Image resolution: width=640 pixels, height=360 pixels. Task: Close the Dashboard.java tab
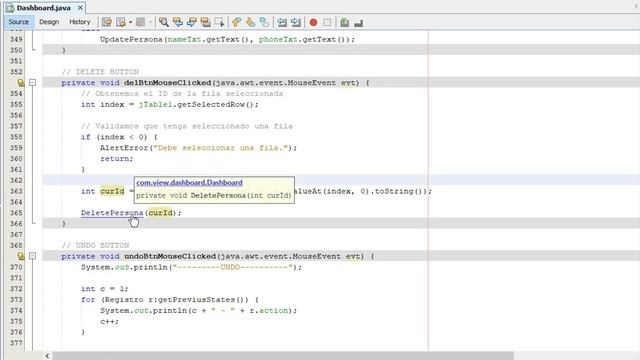[80, 7]
